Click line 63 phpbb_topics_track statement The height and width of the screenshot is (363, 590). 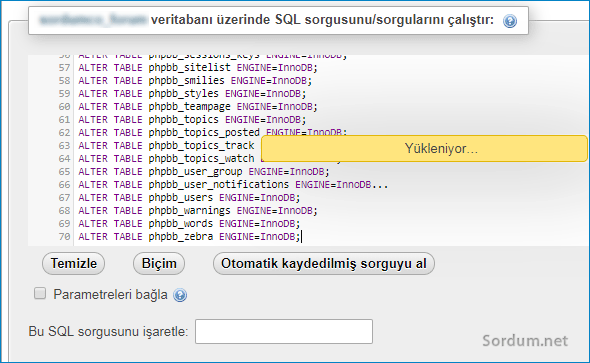click(166, 146)
